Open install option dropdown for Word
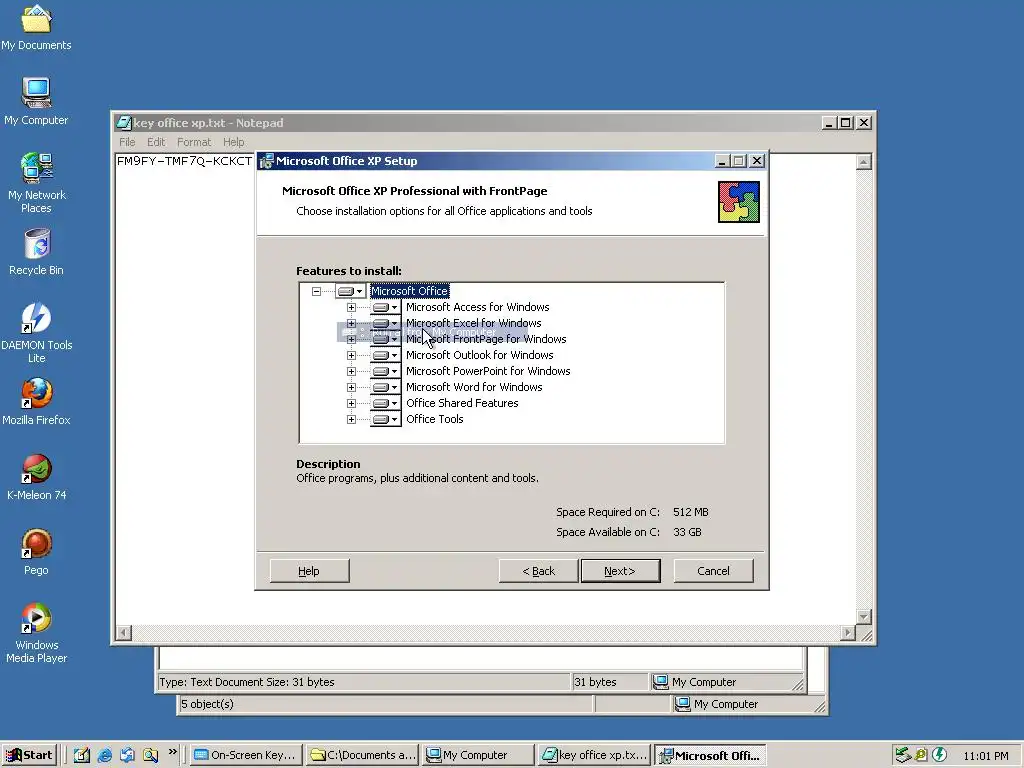 (385, 387)
